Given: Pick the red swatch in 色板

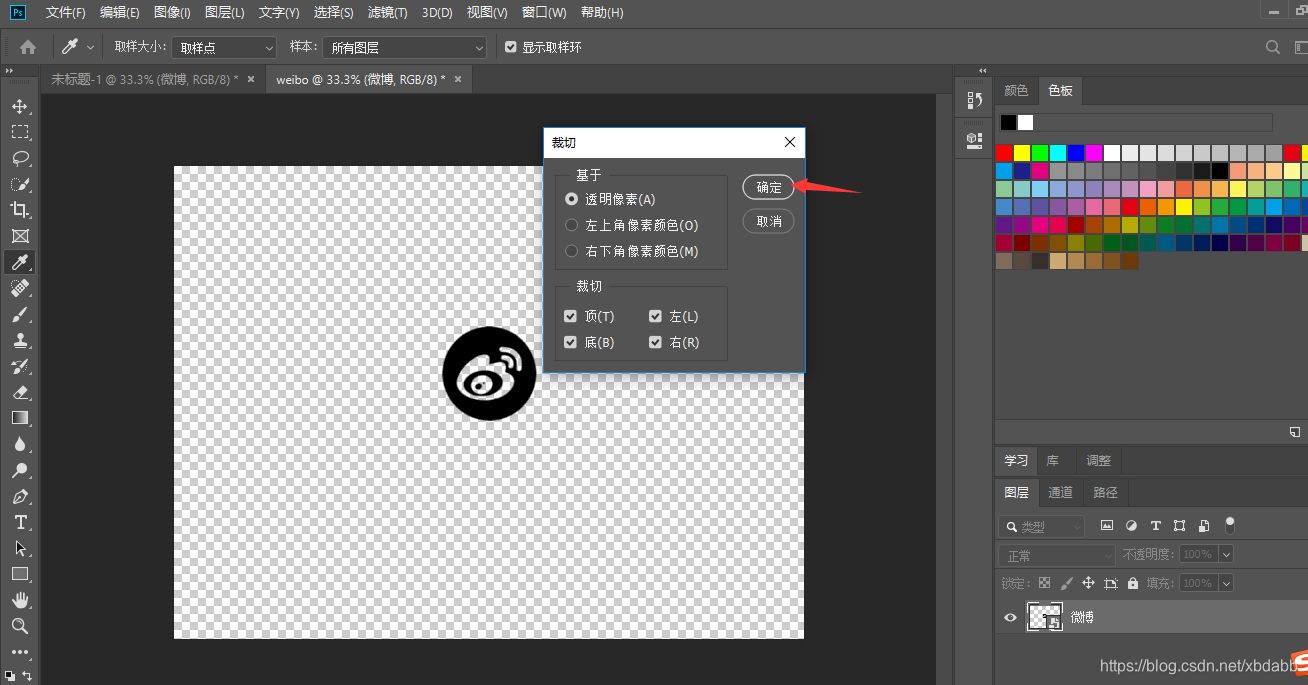Looking at the screenshot, I should (1004, 153).
